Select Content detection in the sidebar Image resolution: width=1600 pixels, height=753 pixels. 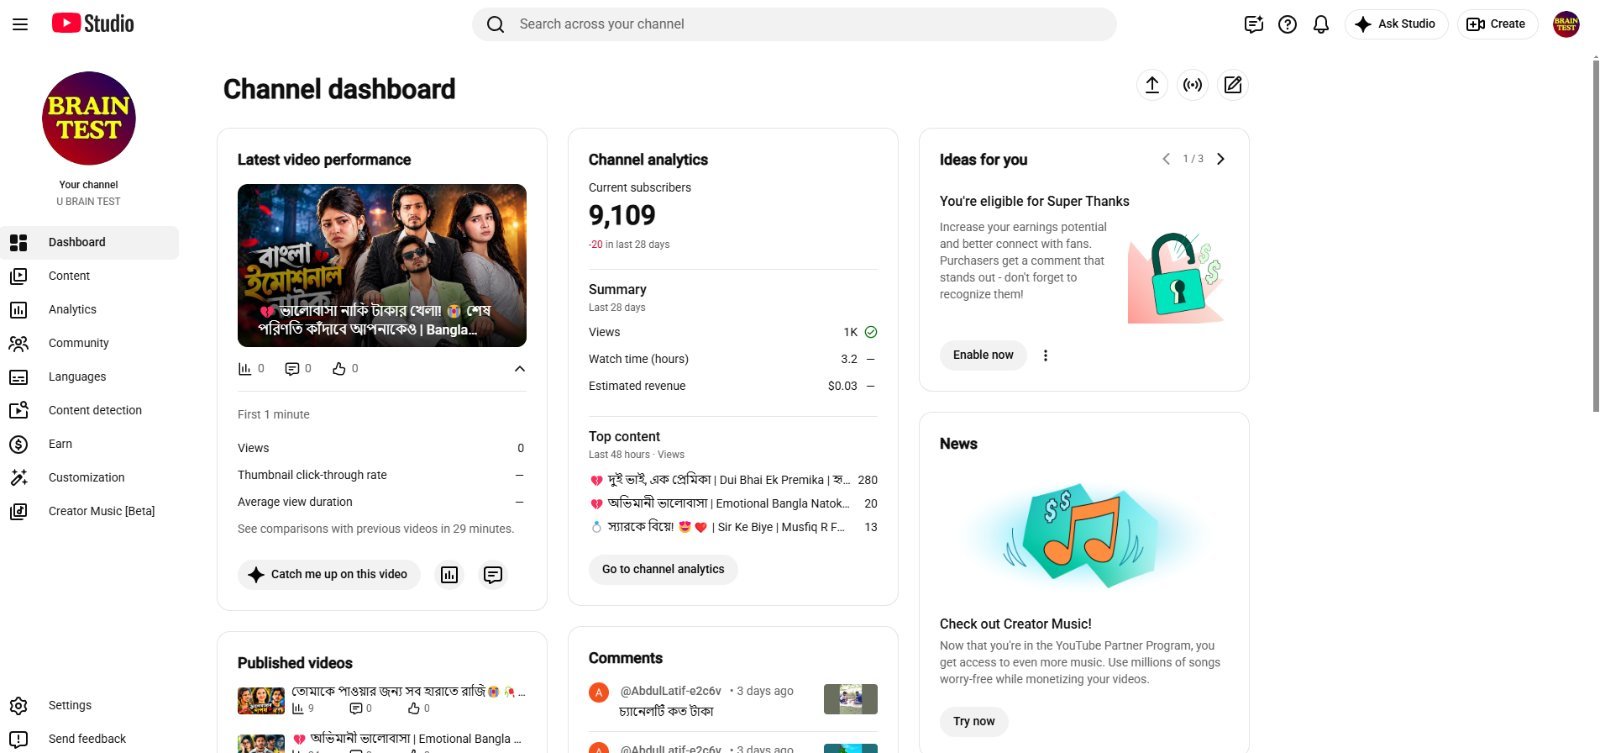(x=90, y=410)
